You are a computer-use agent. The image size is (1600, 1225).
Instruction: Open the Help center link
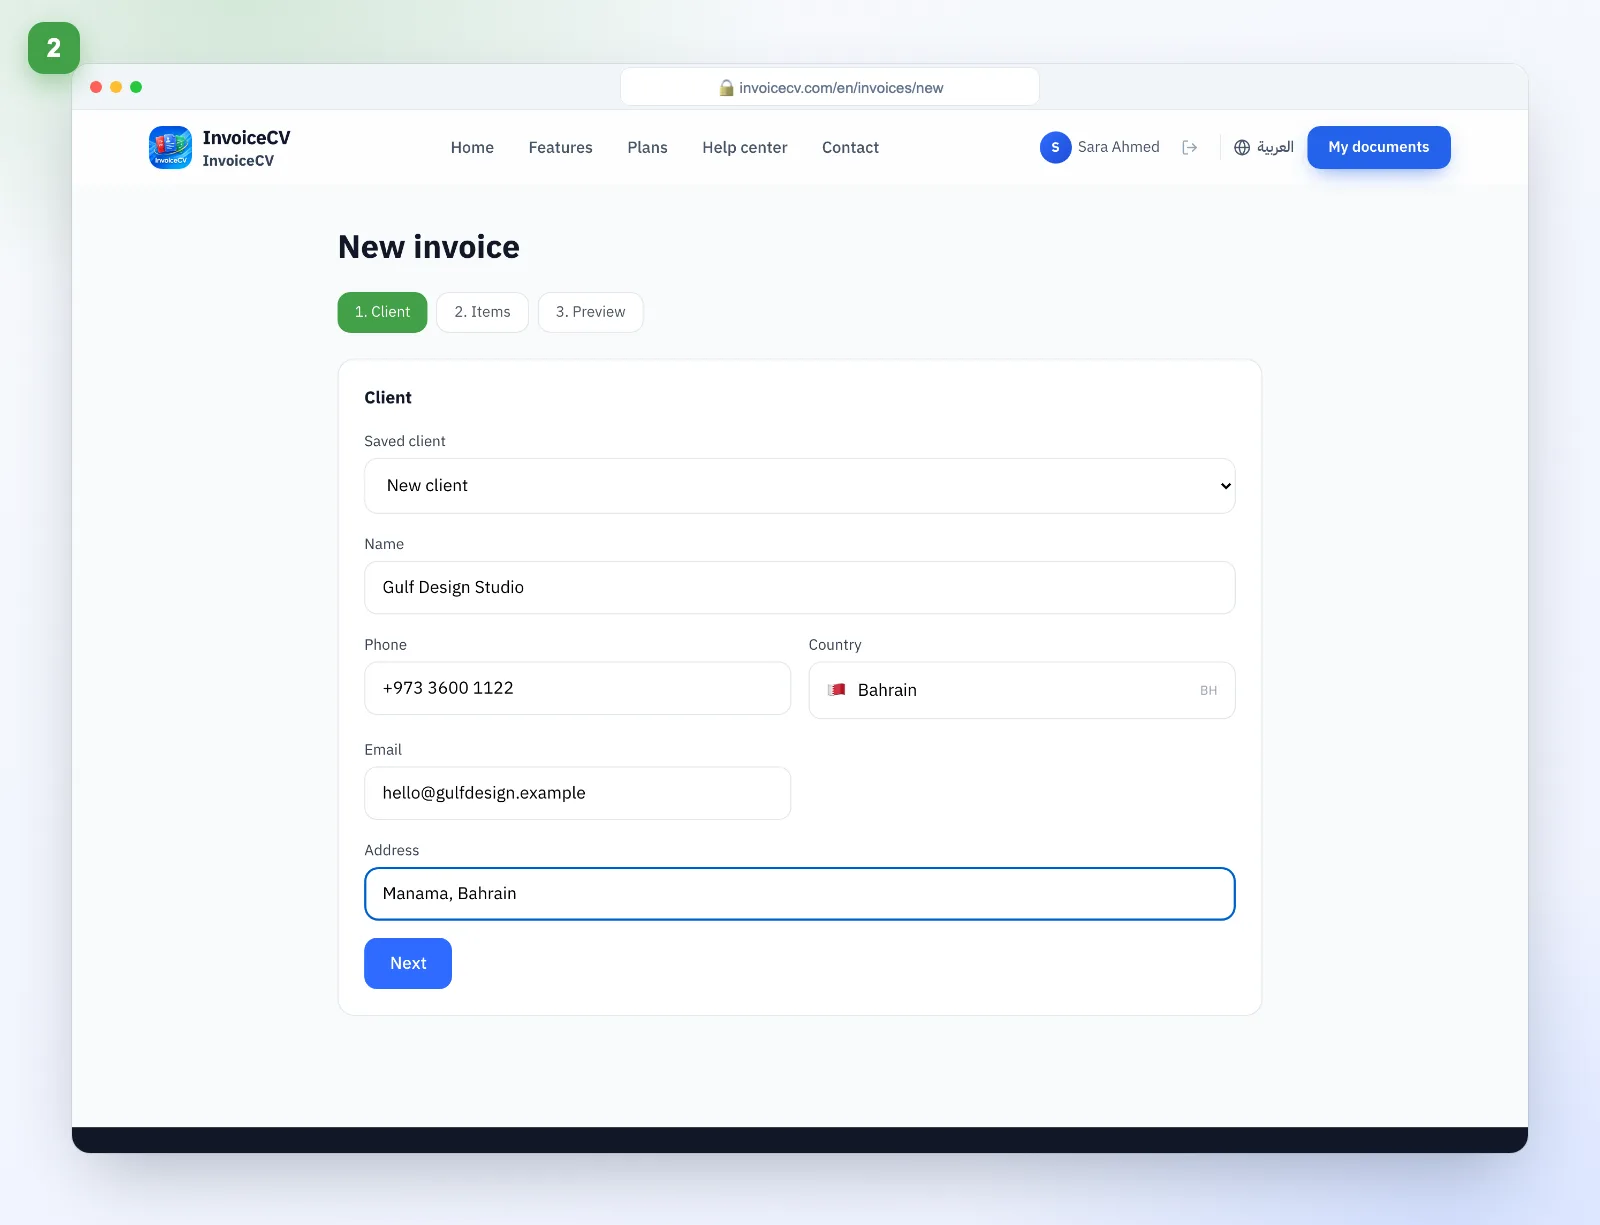point(744,147)
